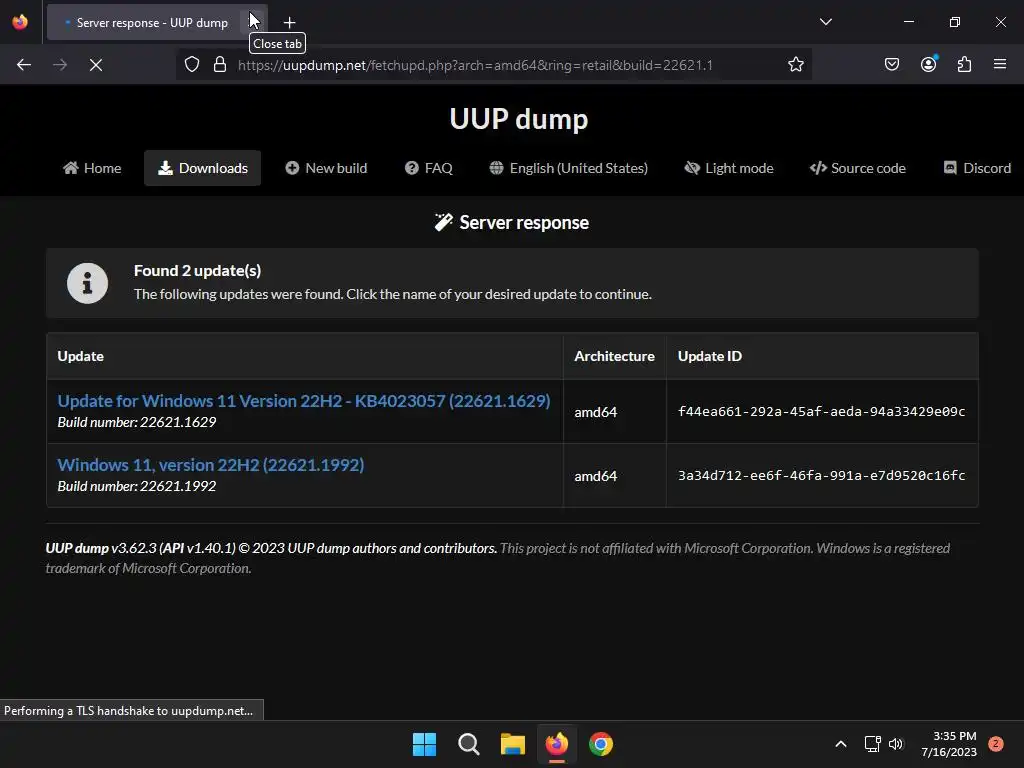1024x768 pixels.
Task: Bookmark this page with star
Action: click(x=795, y=65)
